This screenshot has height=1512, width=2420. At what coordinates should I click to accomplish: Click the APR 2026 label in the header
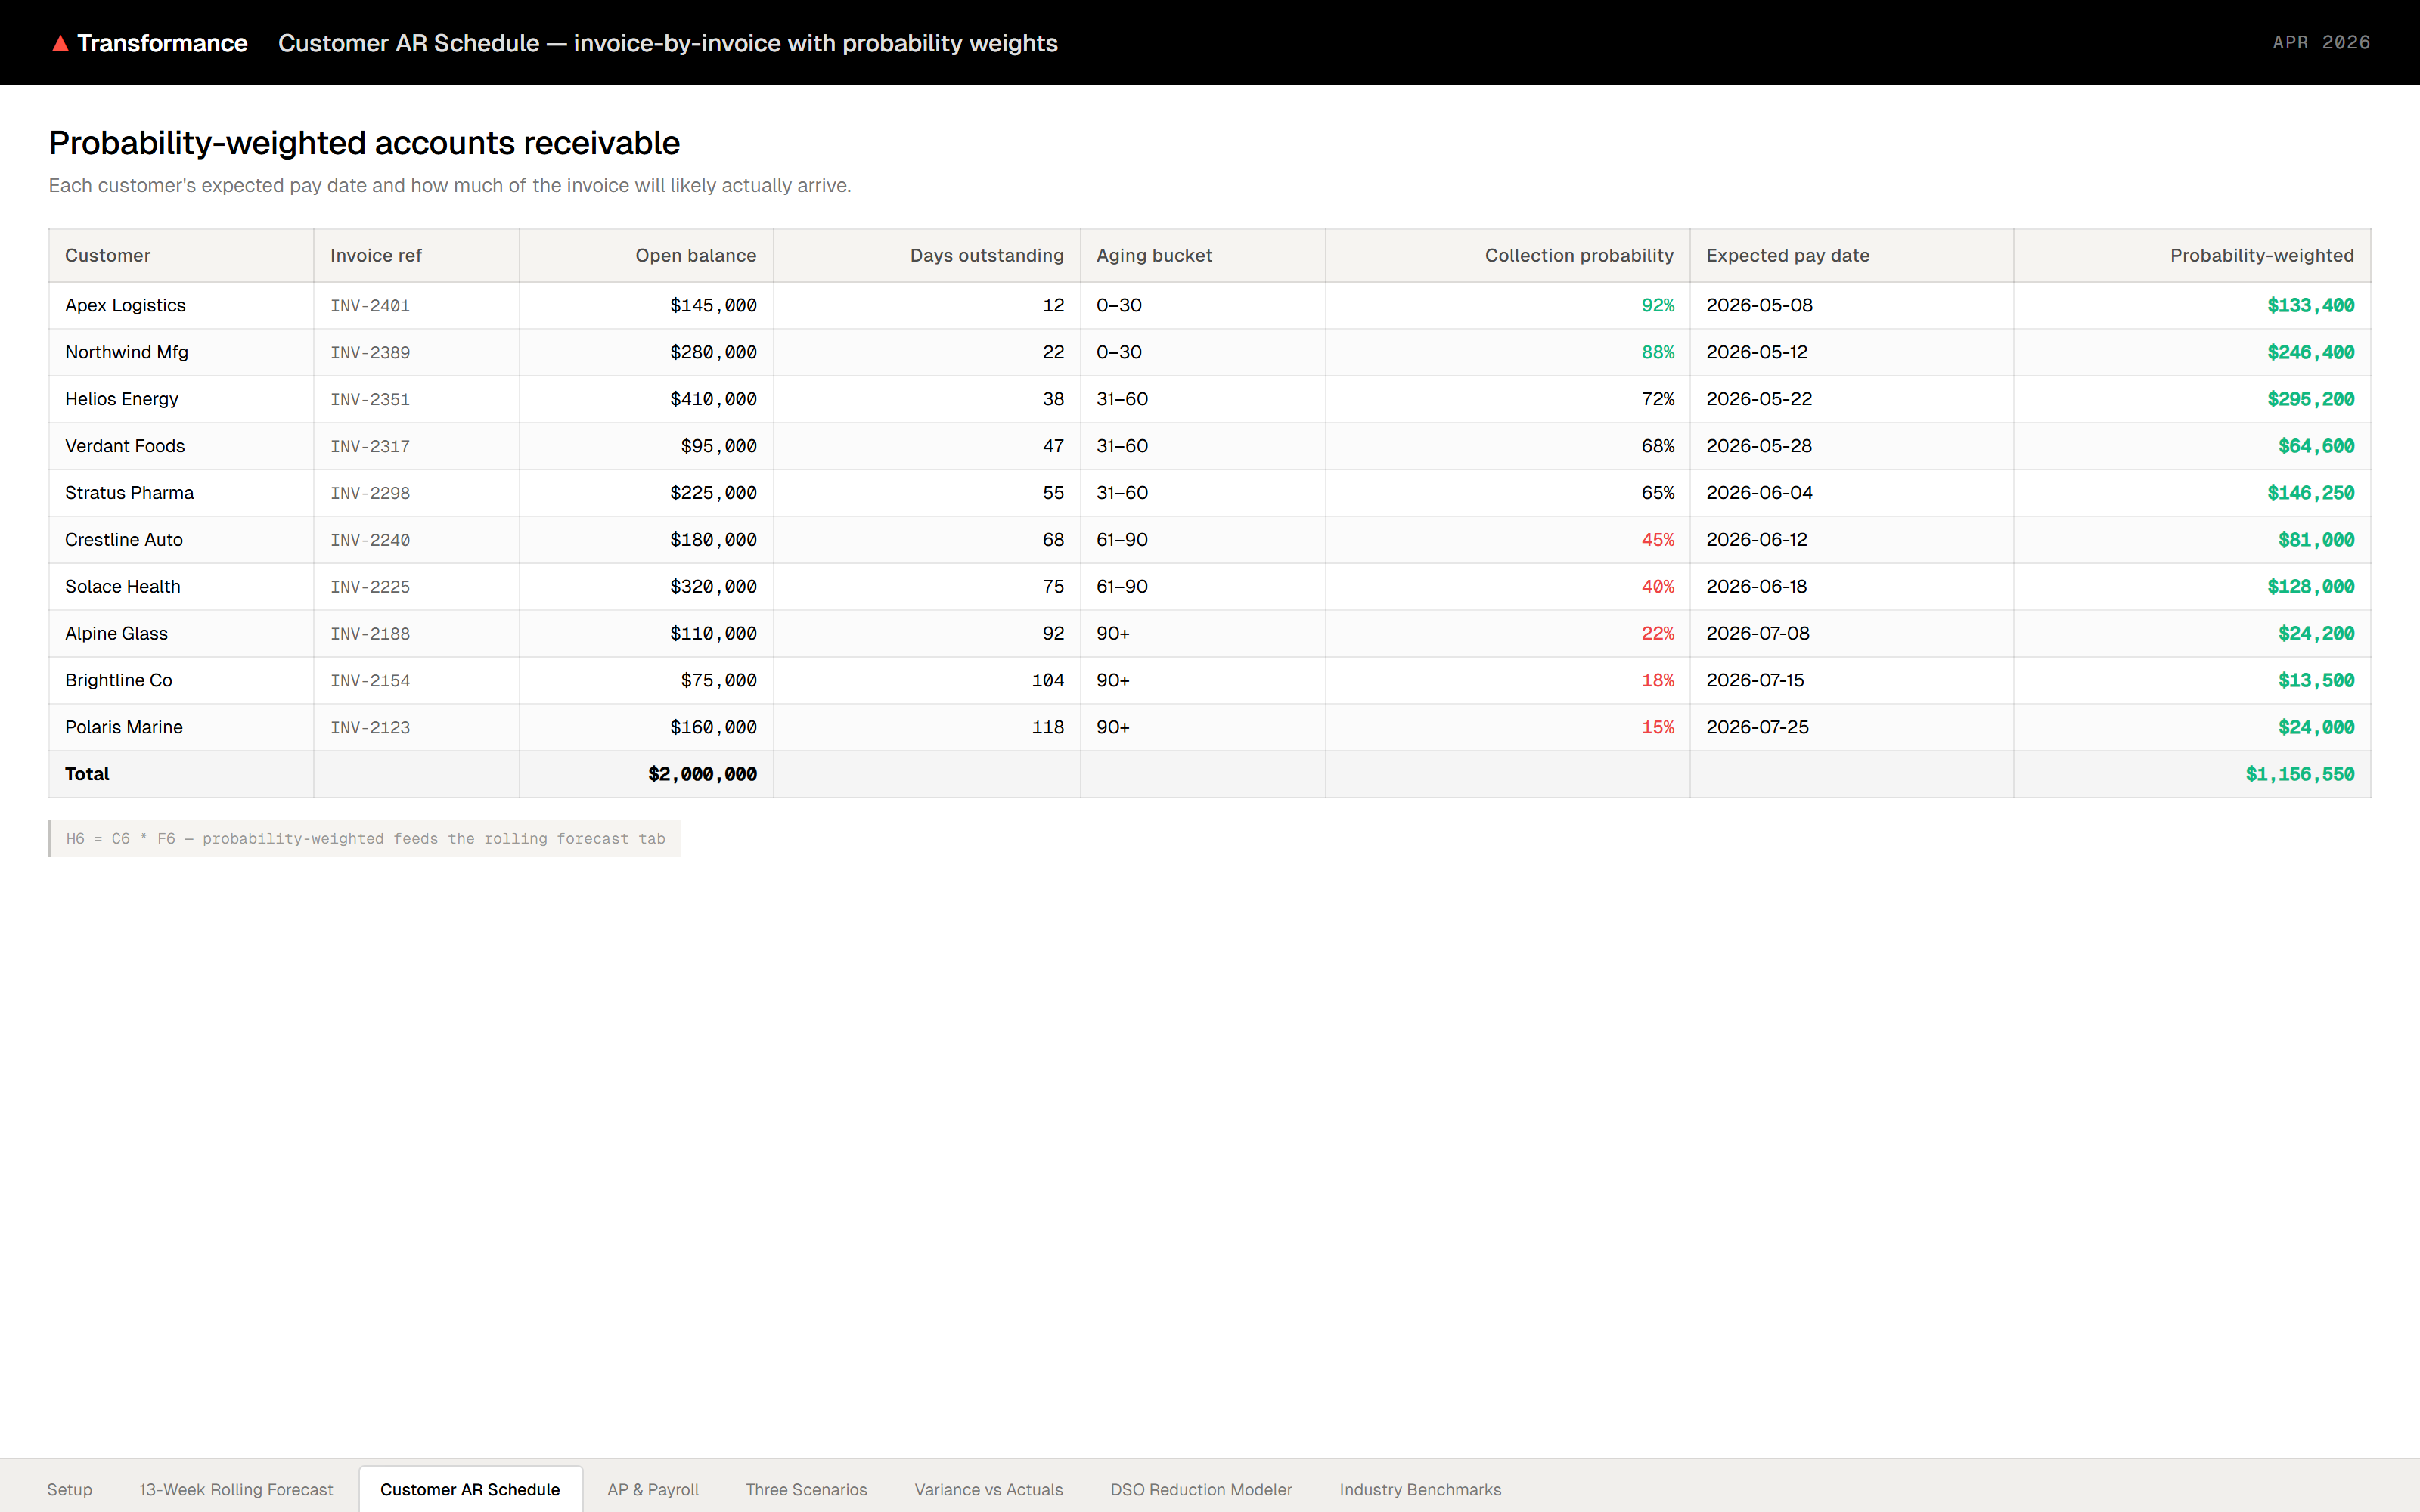tap(2320, 42)
